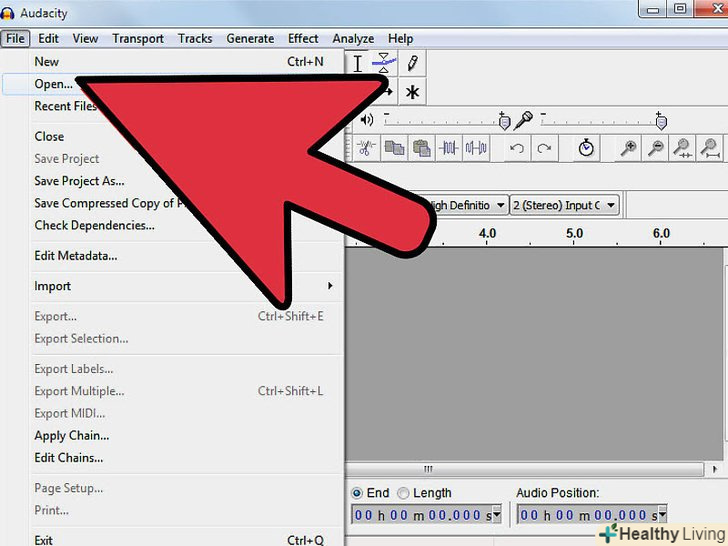Click the Fit Selection zoom icon
Screen dimensions: 728x546
click(x=682, y=148)
